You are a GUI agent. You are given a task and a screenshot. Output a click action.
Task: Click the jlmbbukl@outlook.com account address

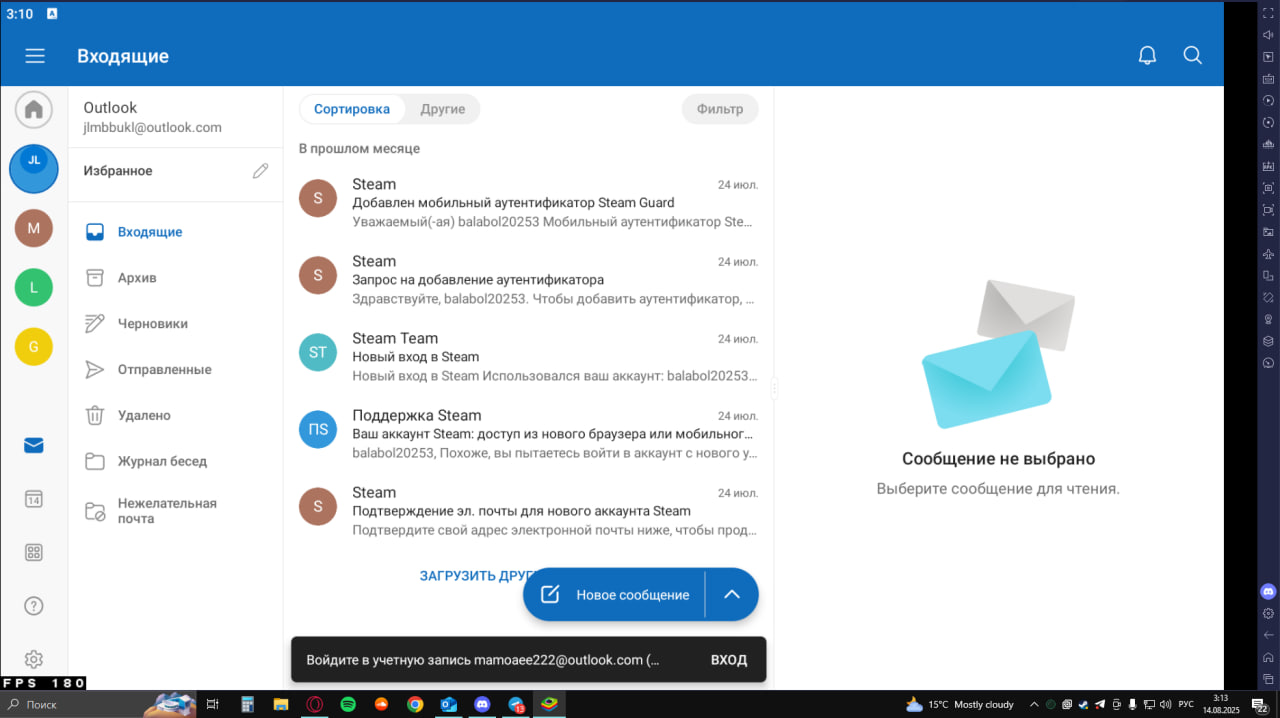(x=153, y=128)
